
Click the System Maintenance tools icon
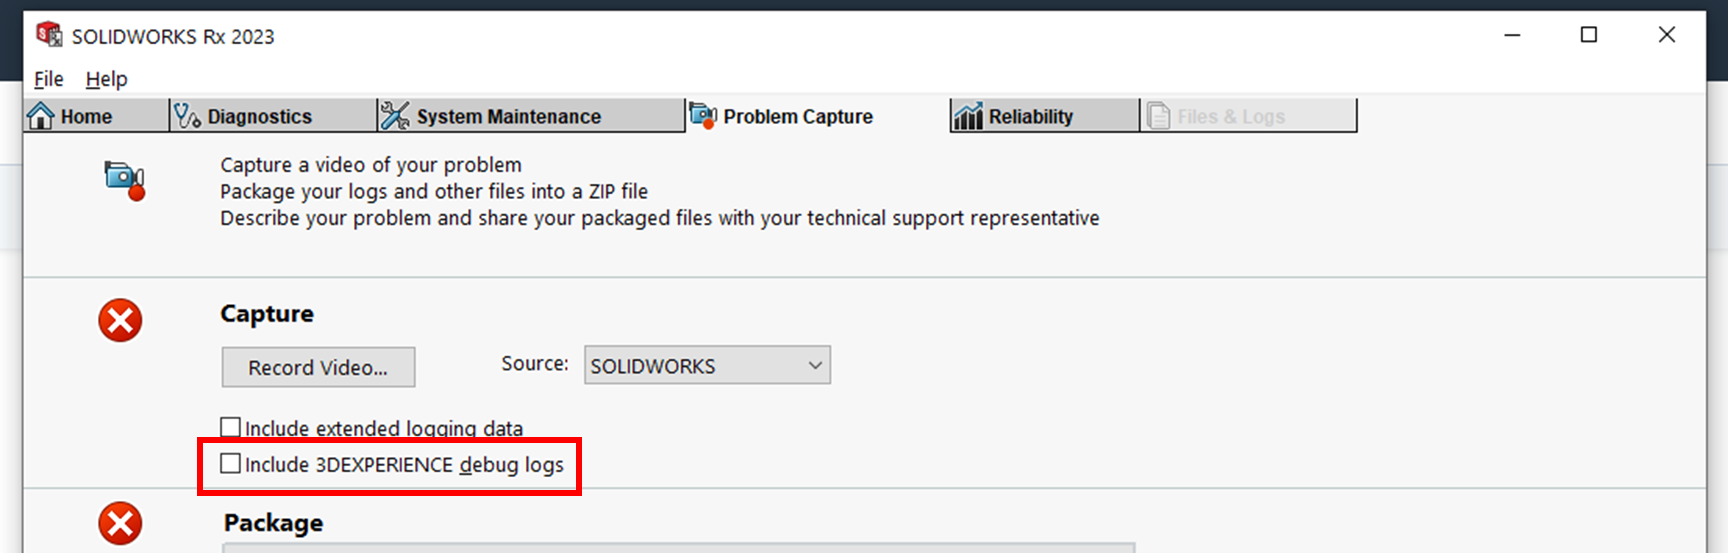(x=395, y=116)
